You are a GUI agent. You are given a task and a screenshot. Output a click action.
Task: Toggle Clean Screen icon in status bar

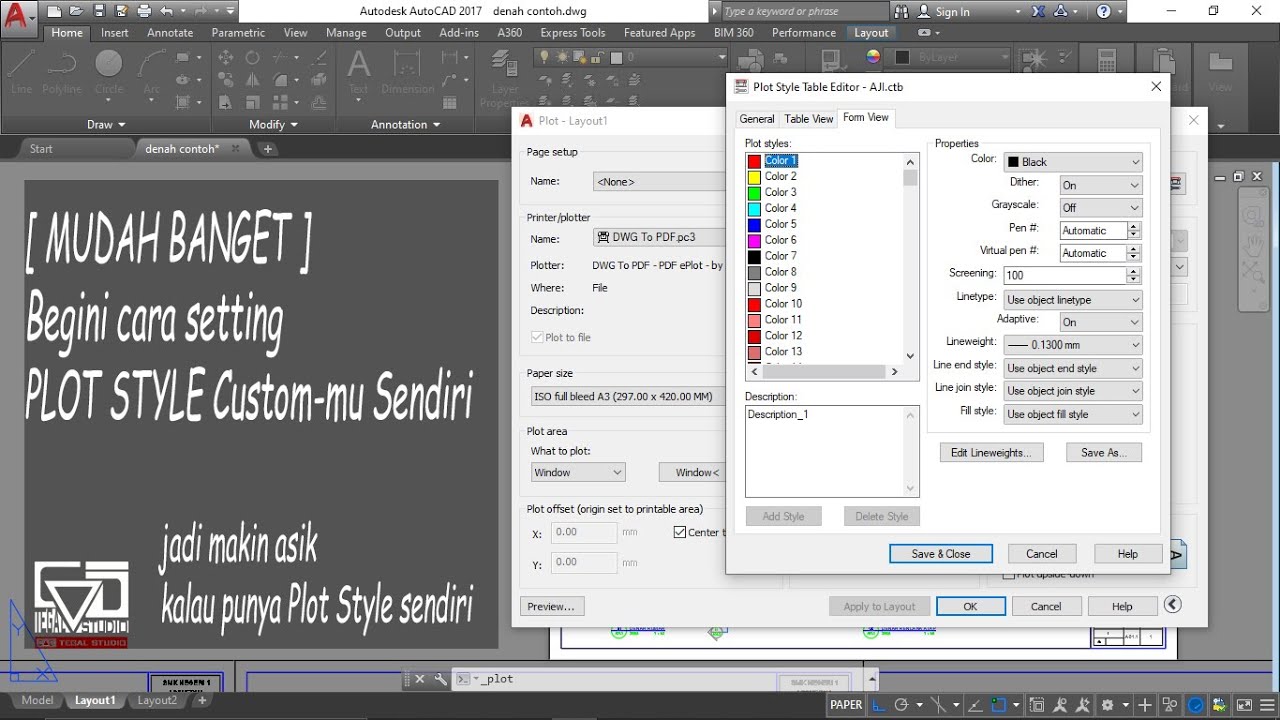pos(1243,704)
